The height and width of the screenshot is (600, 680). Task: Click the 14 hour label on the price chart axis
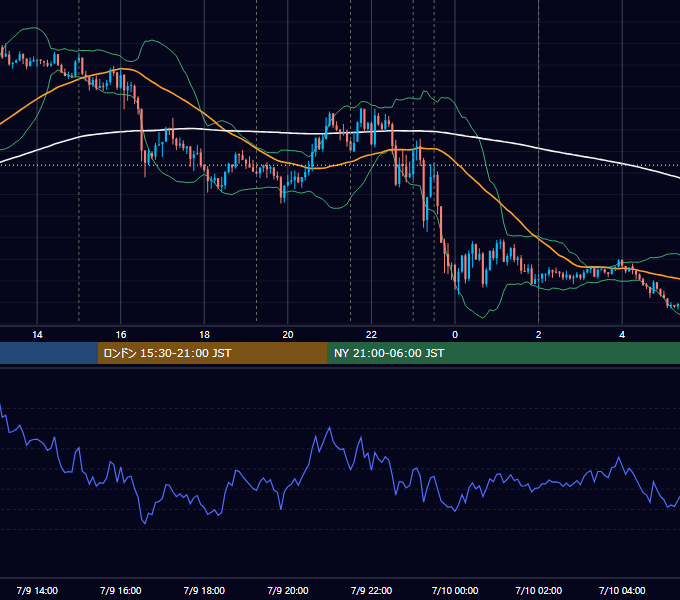(x=37, y=335)
